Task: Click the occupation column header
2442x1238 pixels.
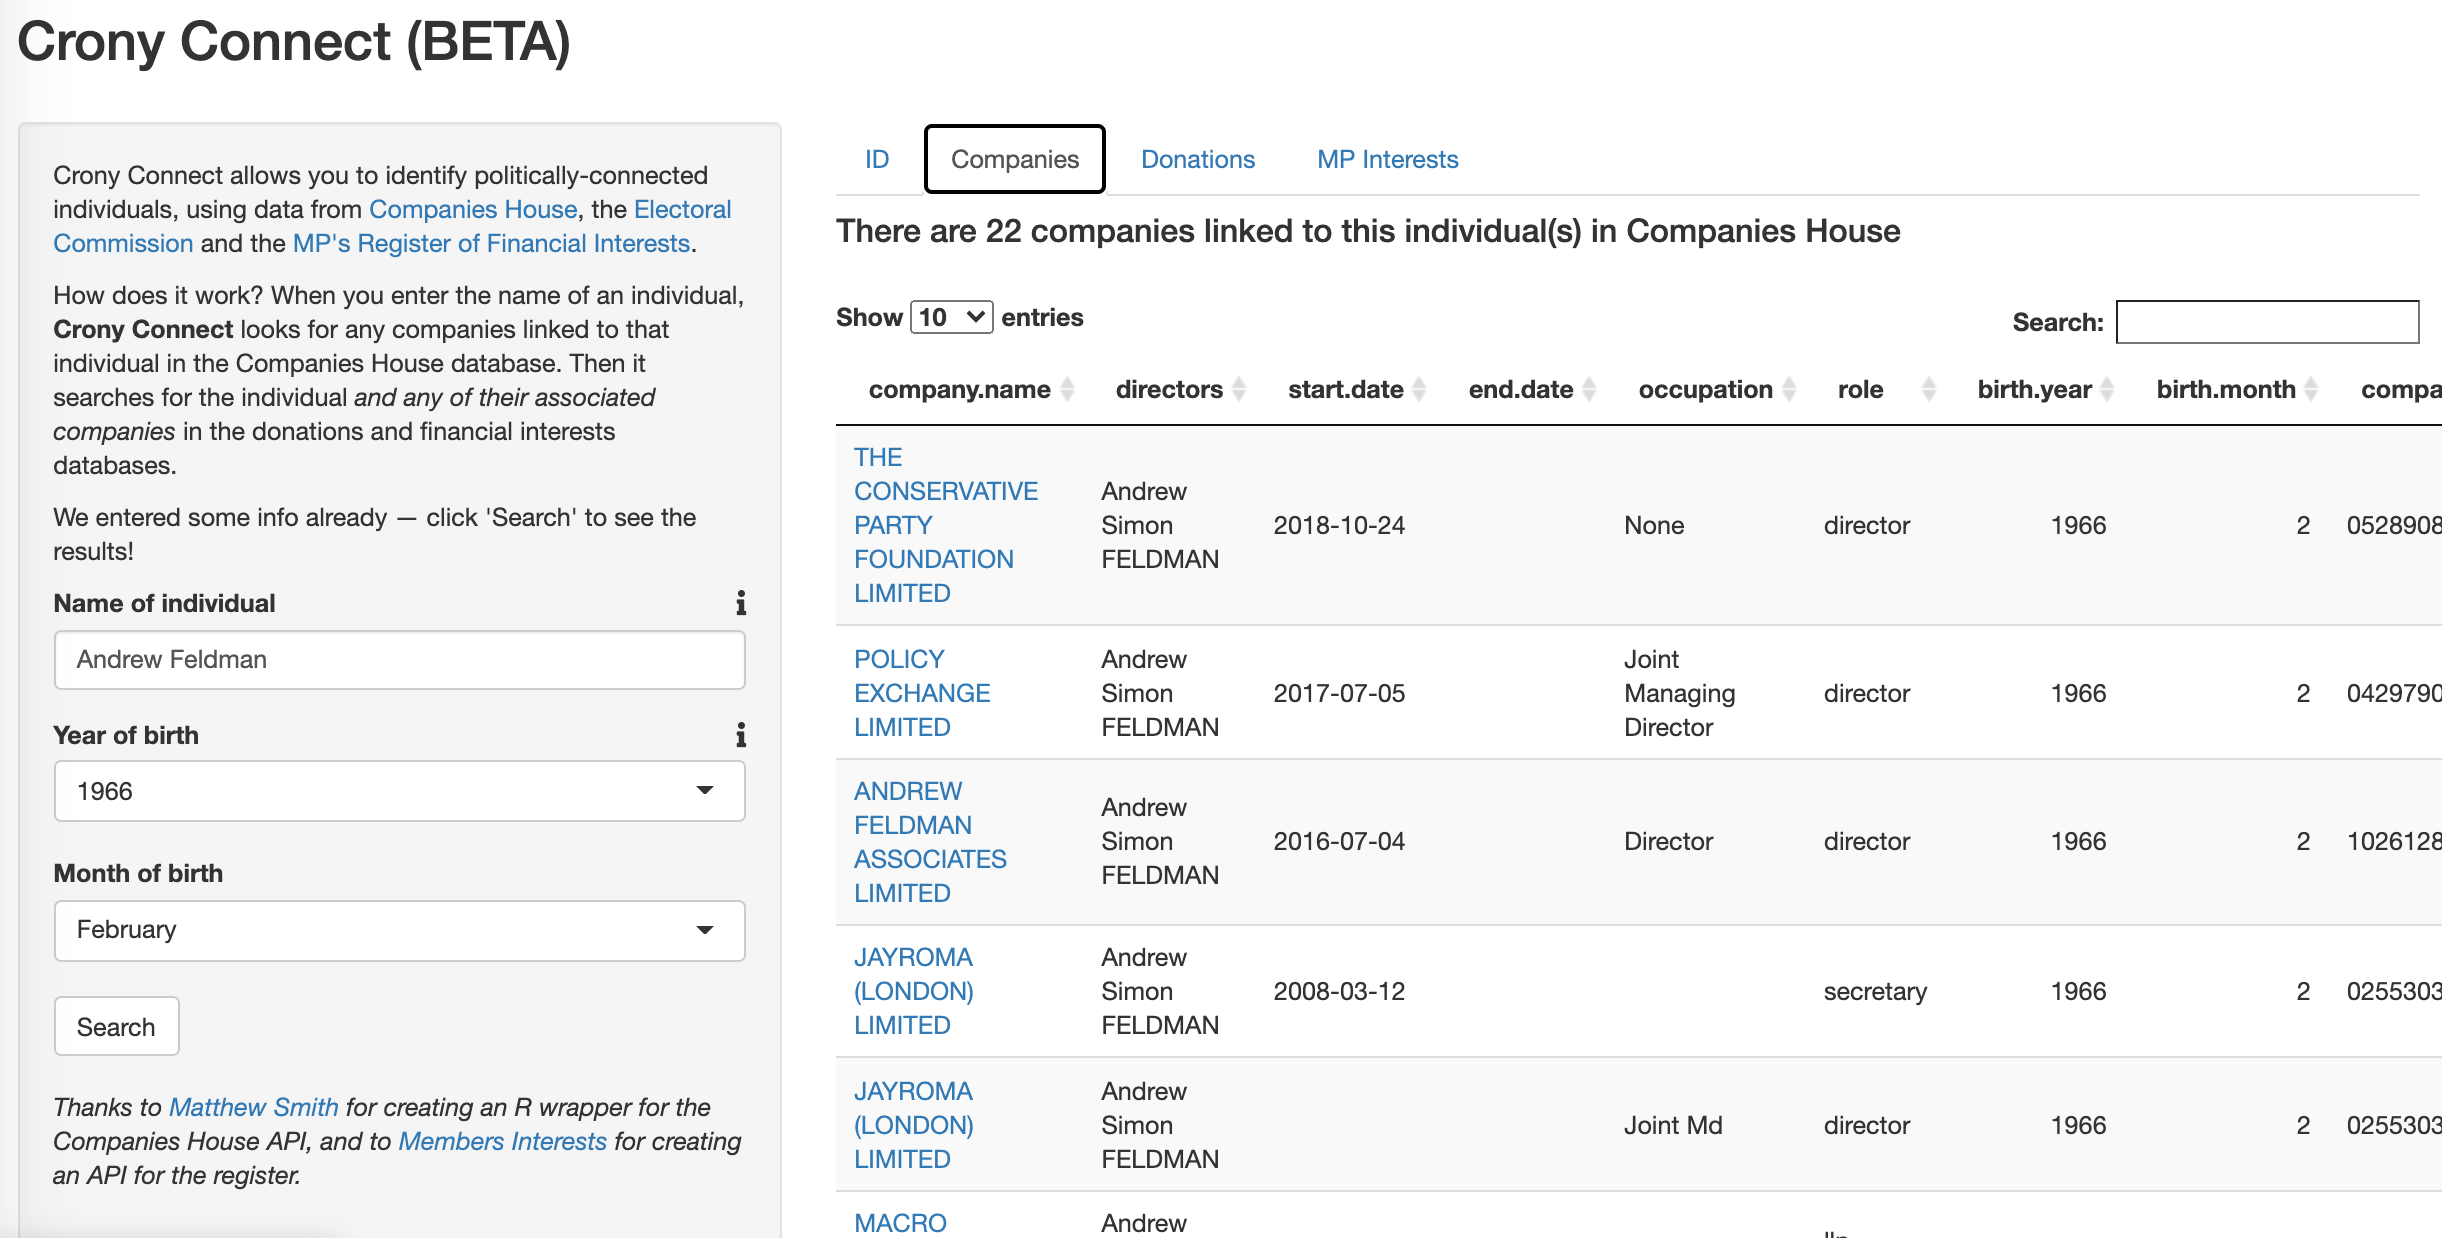Action: (1705, 389)
